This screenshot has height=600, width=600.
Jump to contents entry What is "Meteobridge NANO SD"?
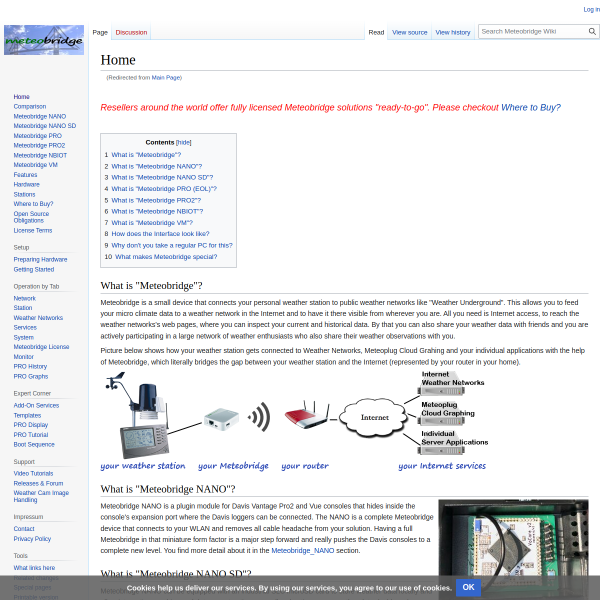[x=162, y=178]
